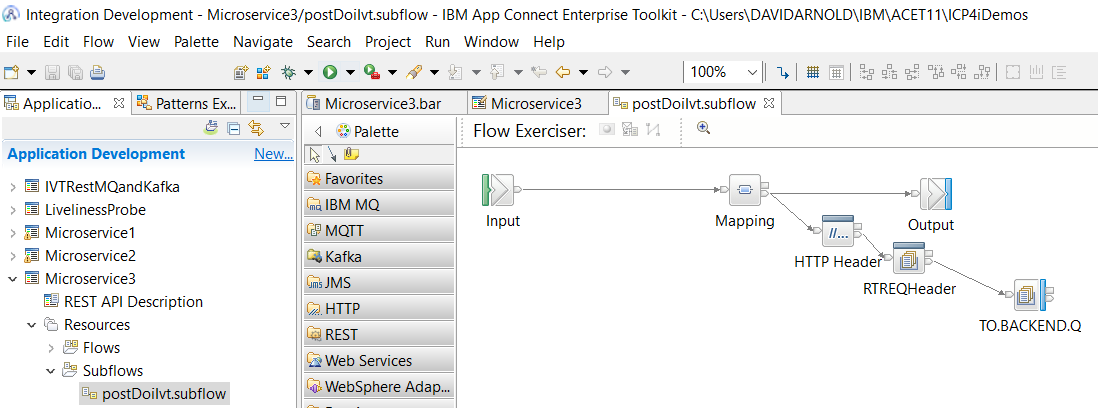This screenshot has height=408, width=1098.
Task: Expand the Microservice2 project
Action: 13,255
